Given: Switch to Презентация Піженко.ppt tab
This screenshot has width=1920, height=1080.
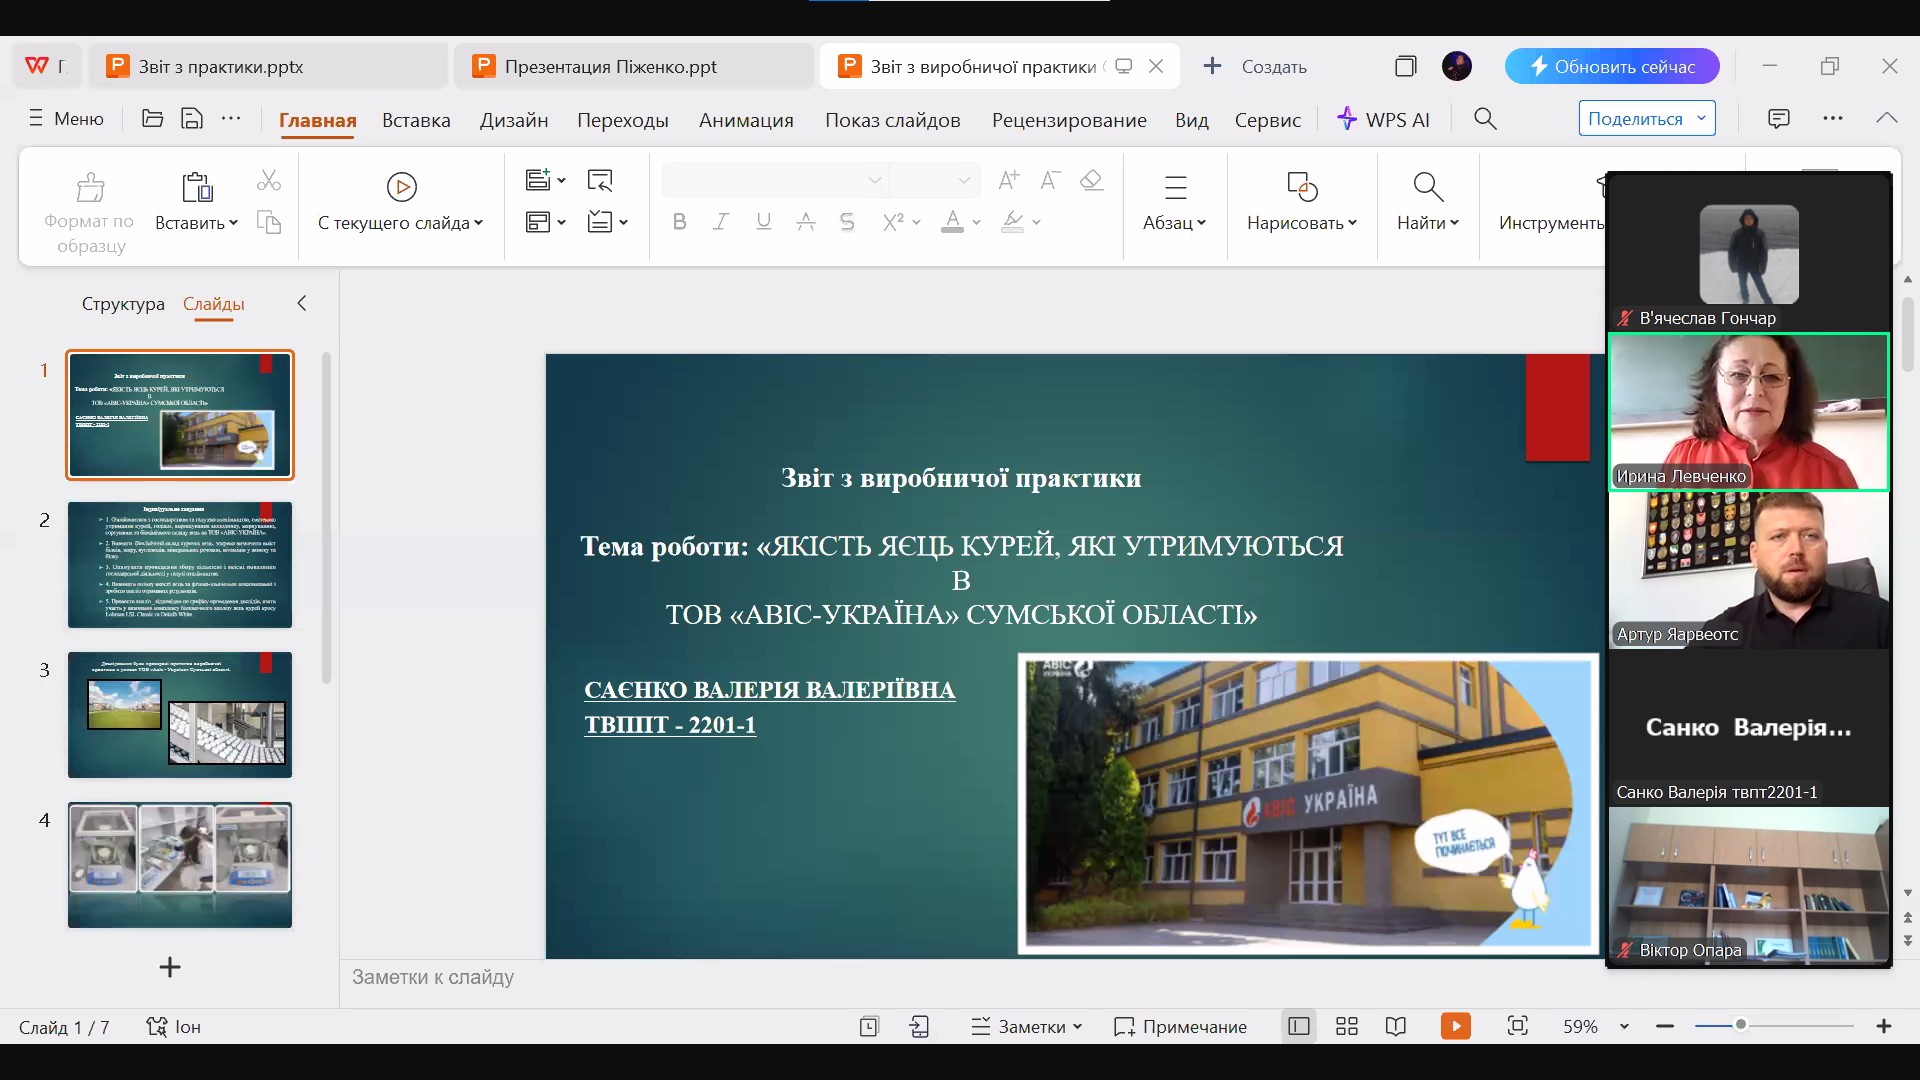Looking at the screenshot, I should (x=610, y=67).
